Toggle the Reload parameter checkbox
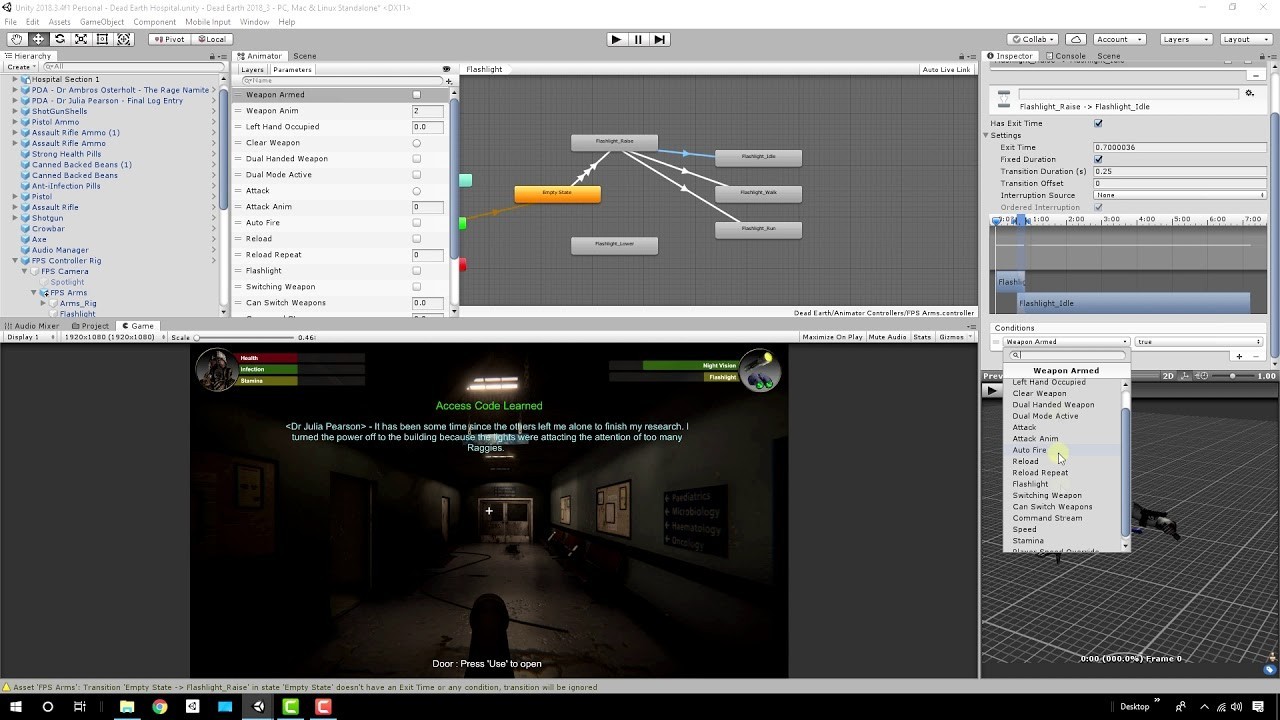 click(417, 239)
